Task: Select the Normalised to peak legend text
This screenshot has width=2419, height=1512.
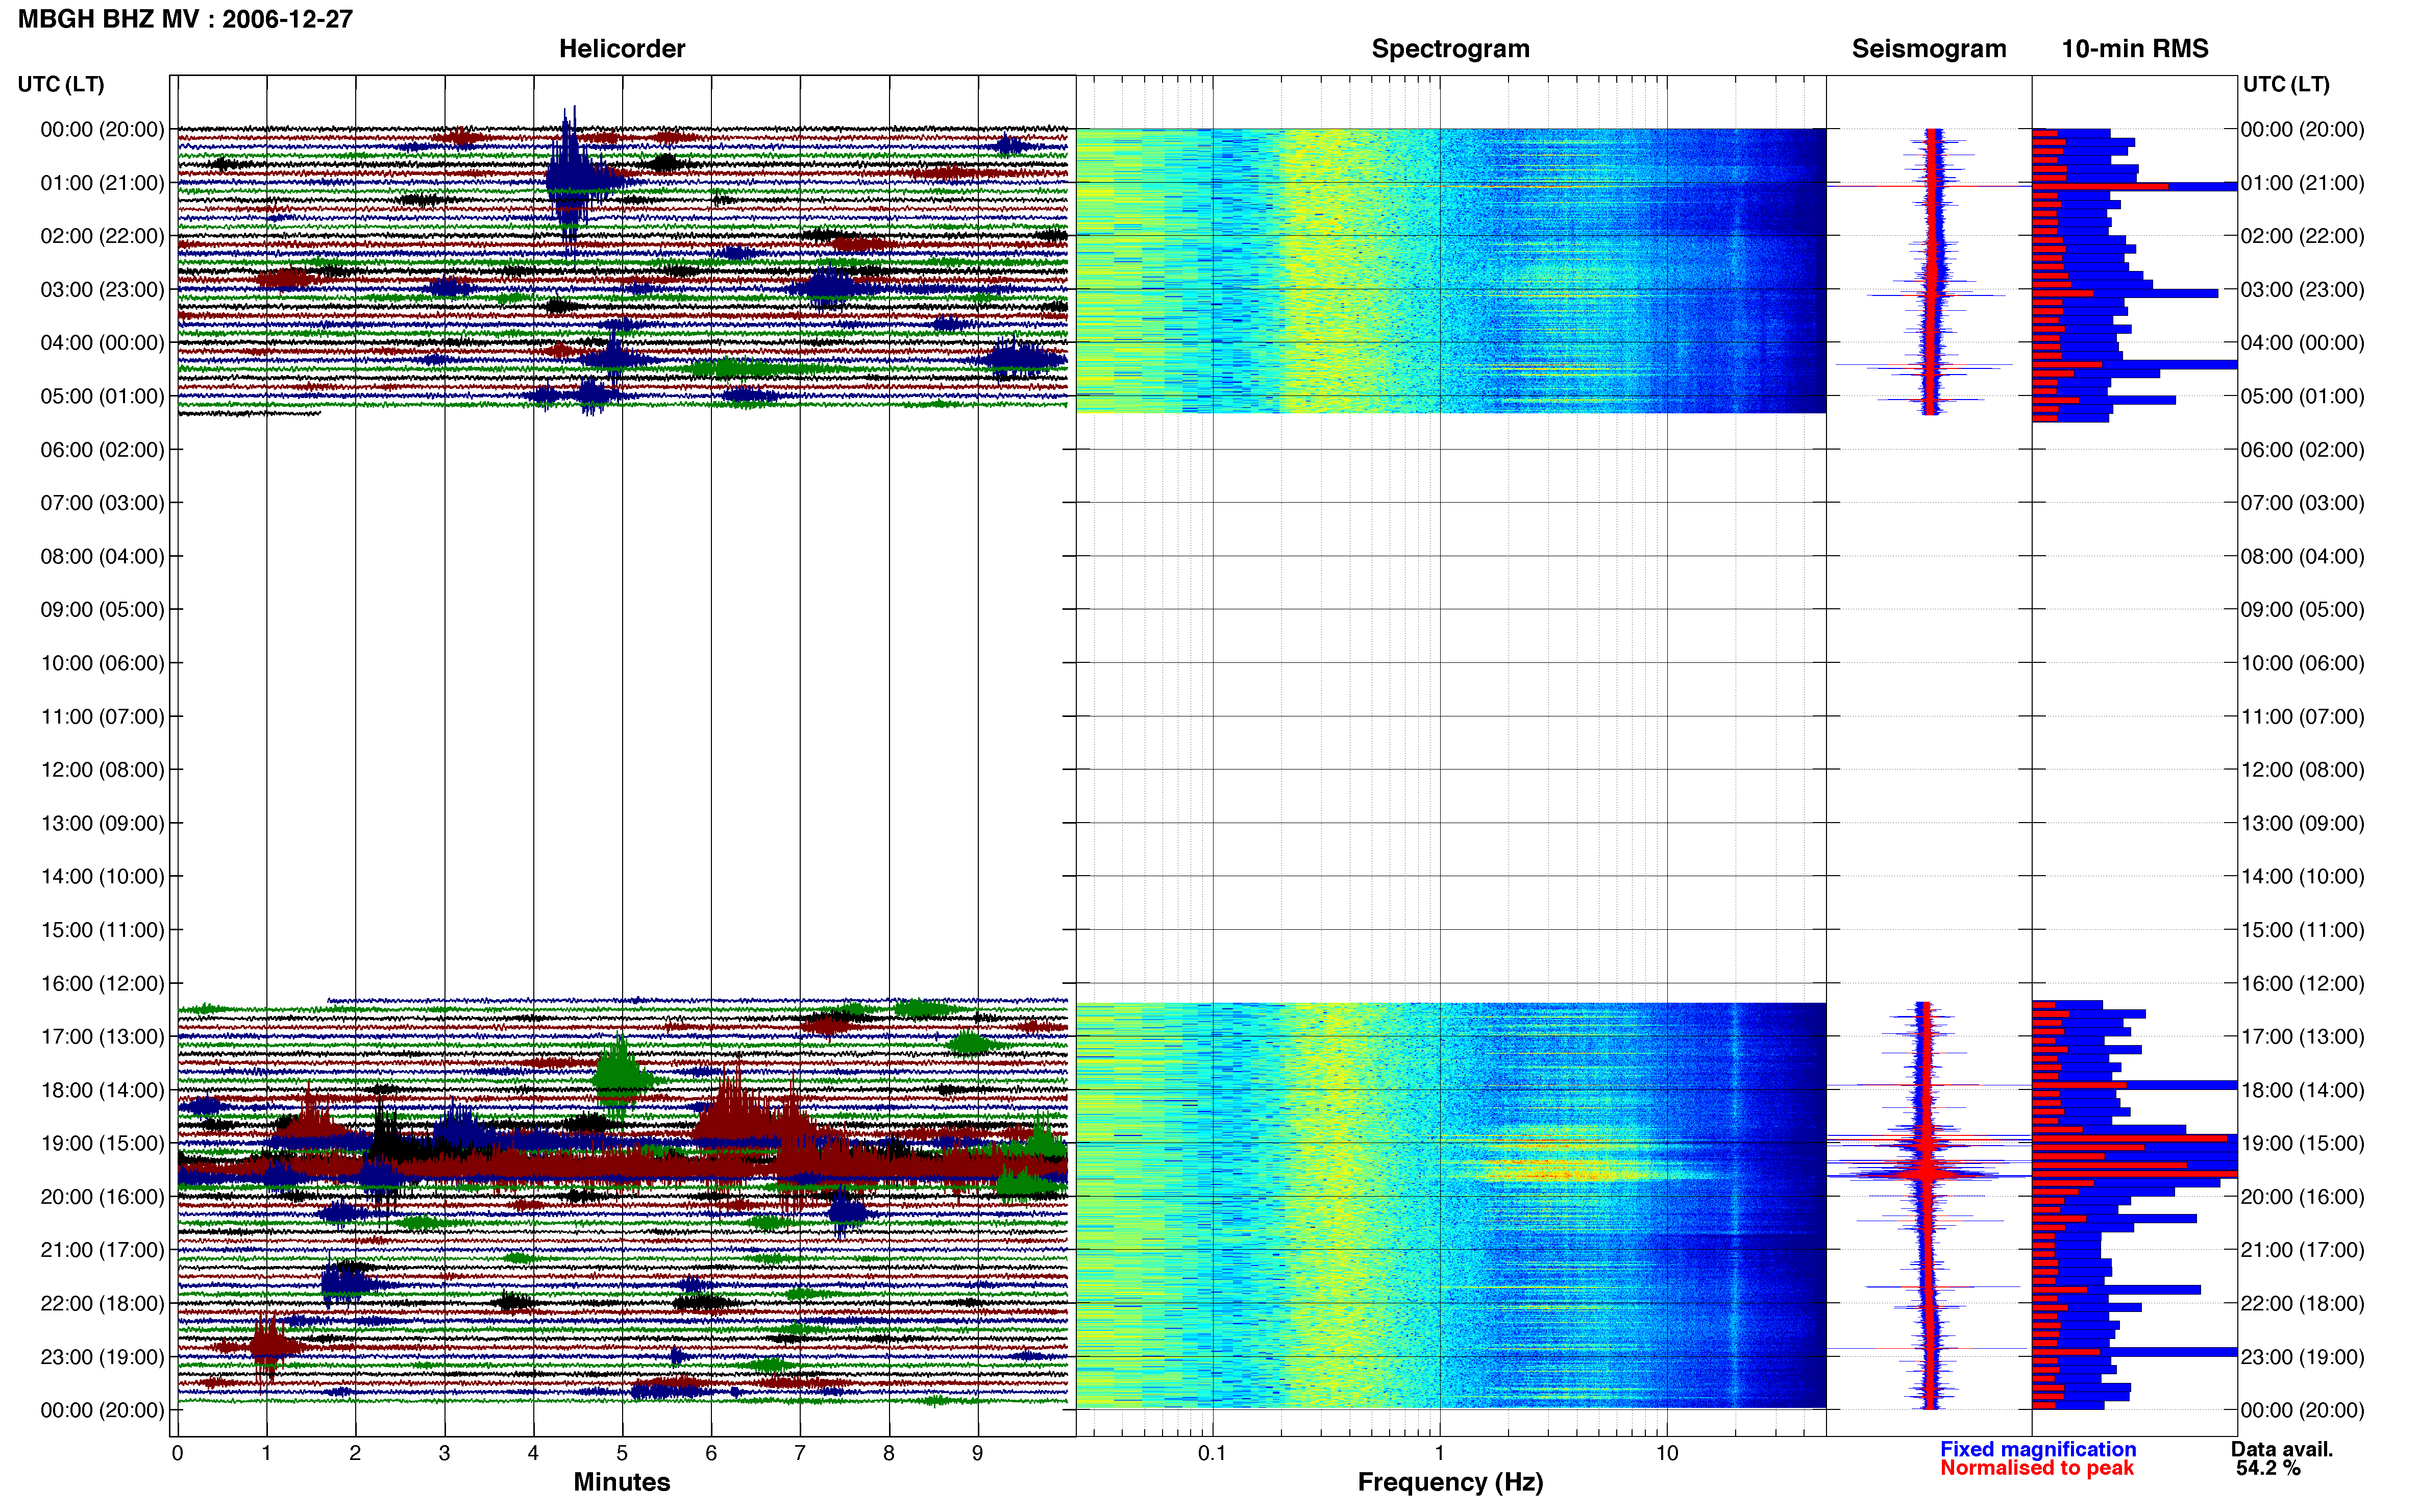Action: pos(2036,1468)
